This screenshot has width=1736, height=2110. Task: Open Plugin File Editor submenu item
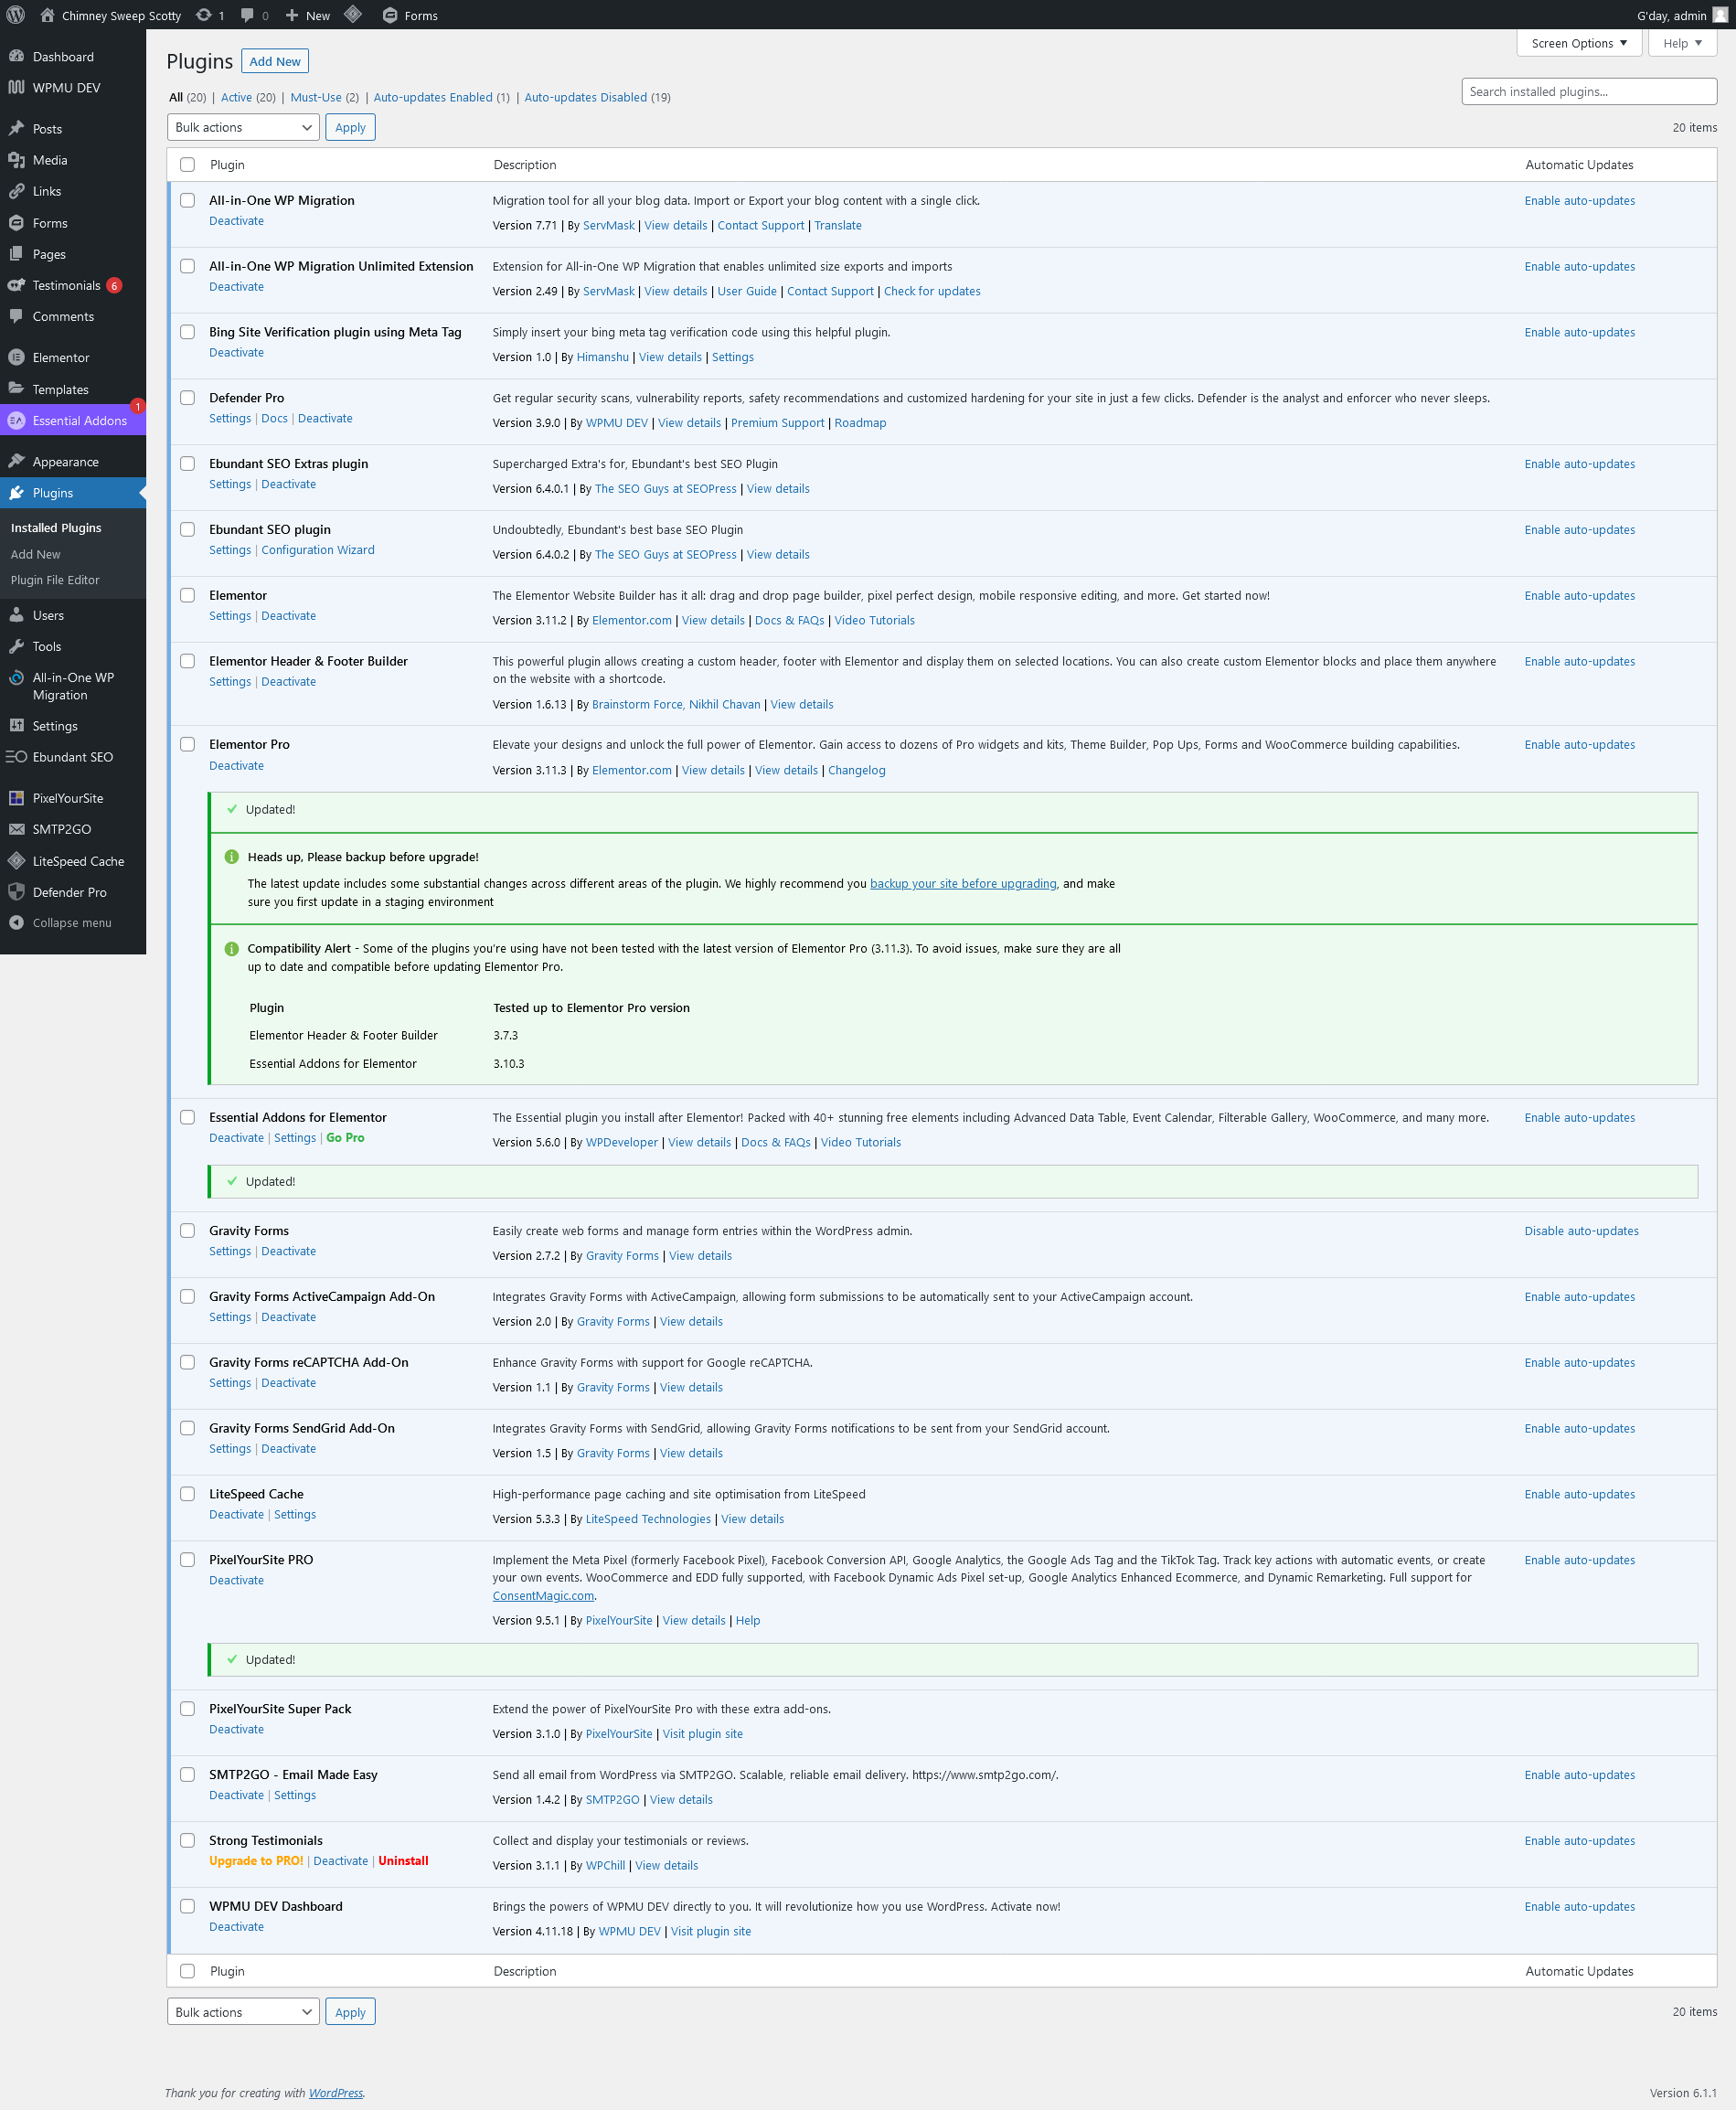(55, 580)
